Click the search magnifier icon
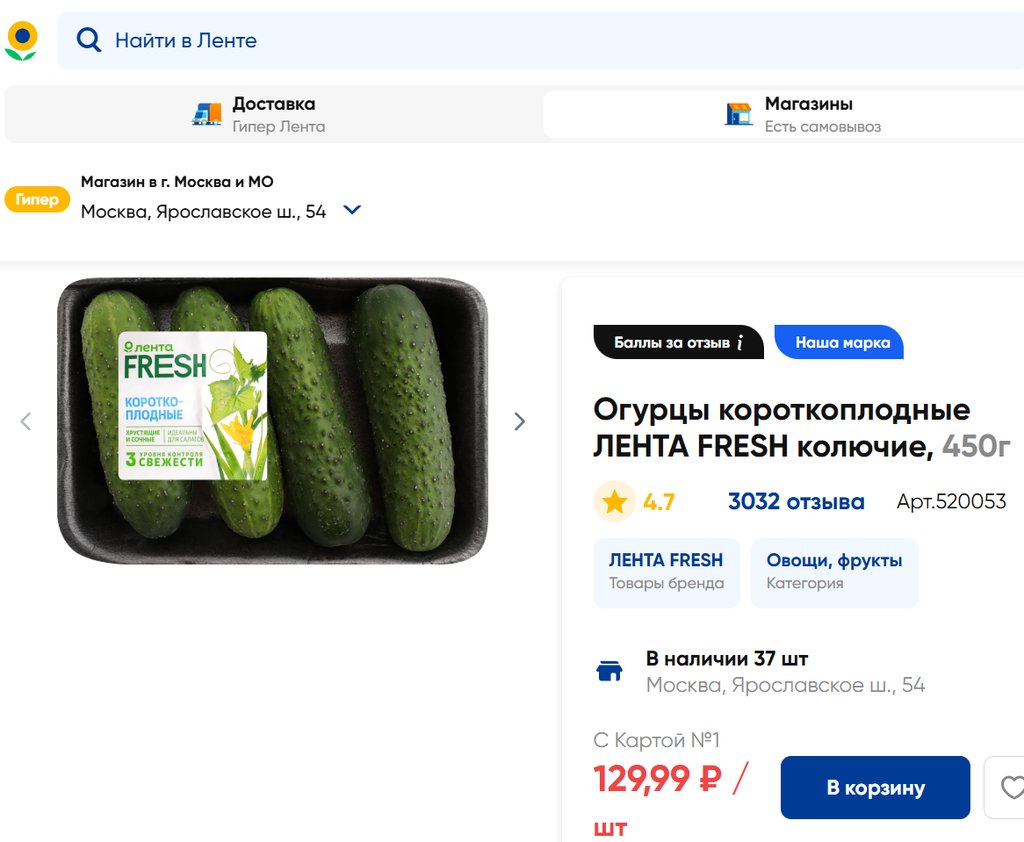The height and width of the screenshot is (842, 1024). [89, 40]
